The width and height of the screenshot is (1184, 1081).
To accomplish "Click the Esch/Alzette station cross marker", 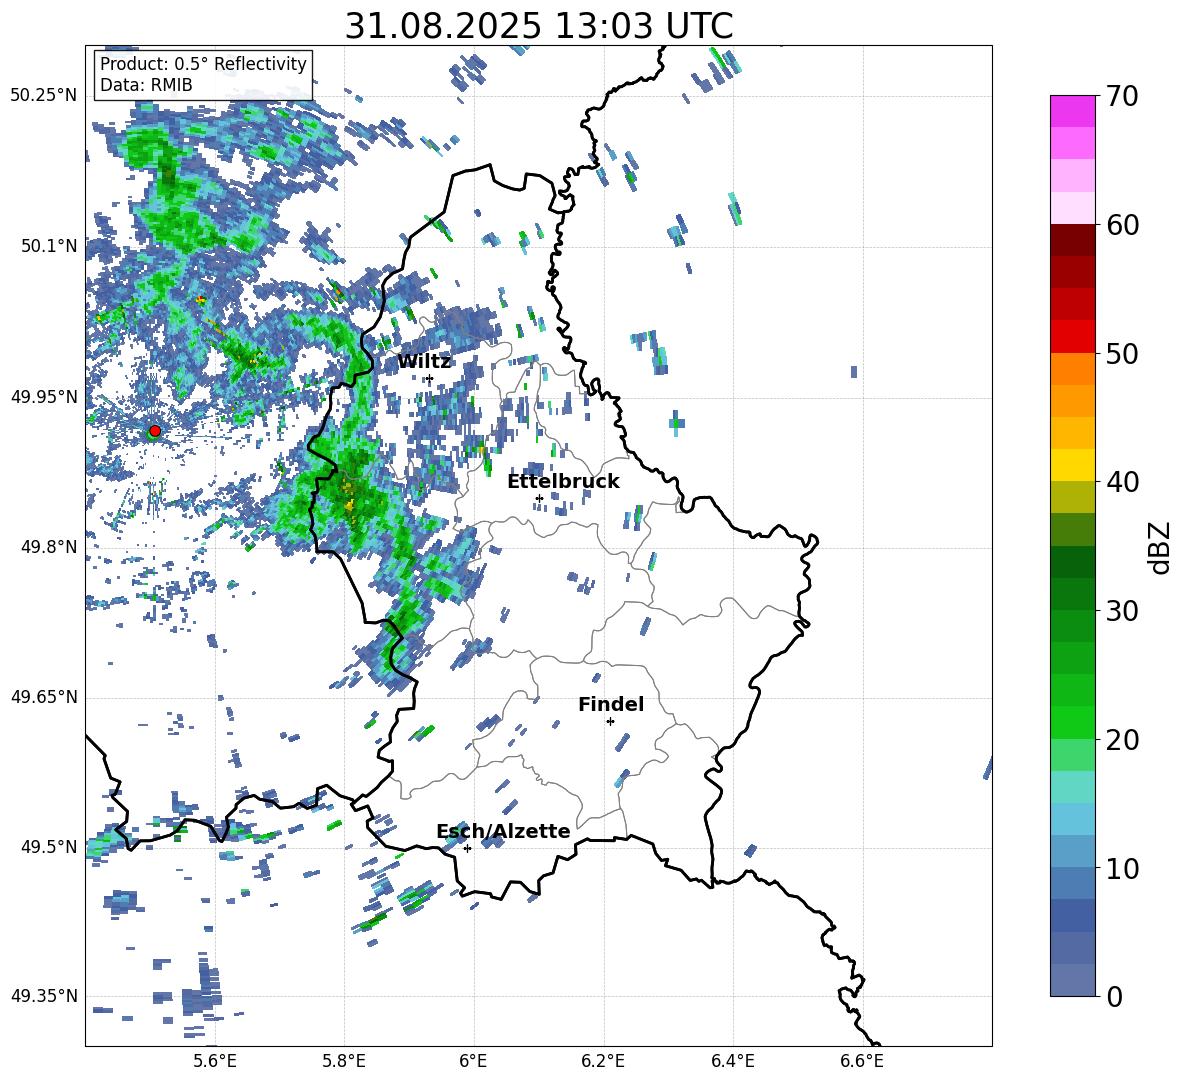I will click(467, 848).
